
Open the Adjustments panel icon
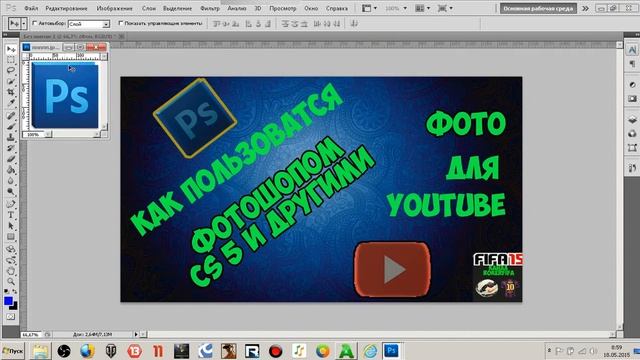click(x=632, y=84)
